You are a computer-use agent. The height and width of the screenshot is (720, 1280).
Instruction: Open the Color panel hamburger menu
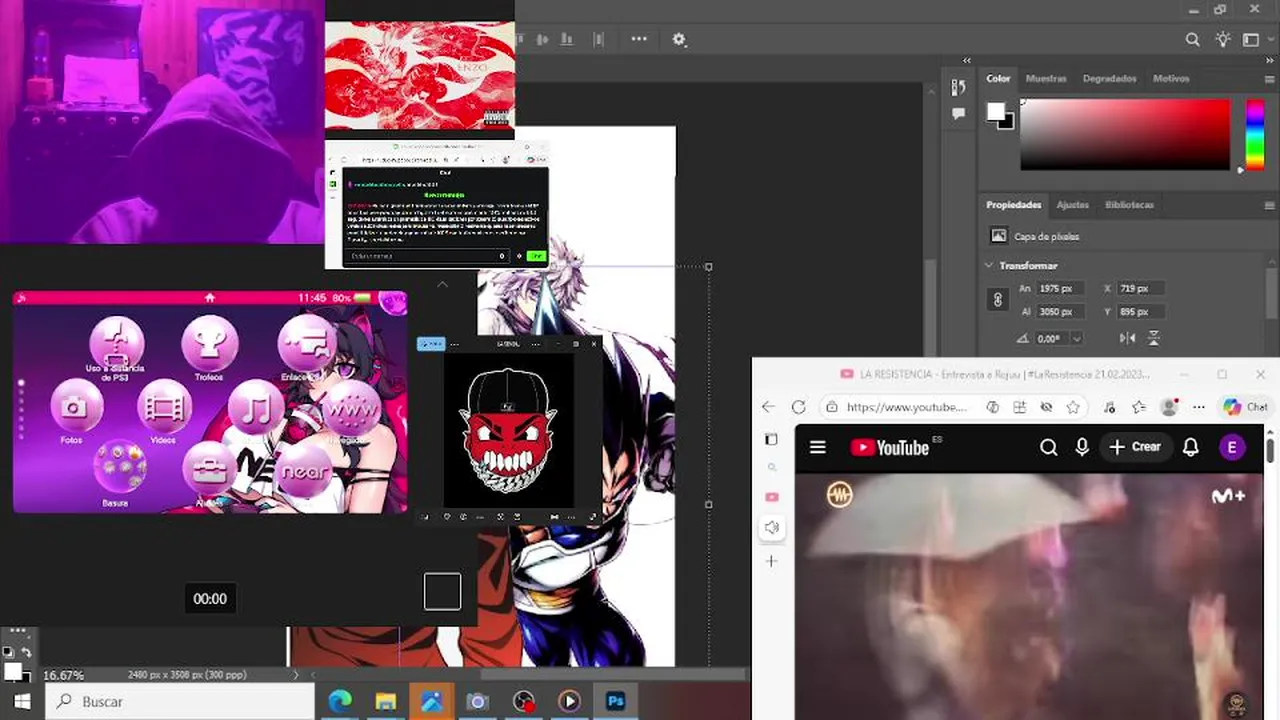(x=1270, y=79)
